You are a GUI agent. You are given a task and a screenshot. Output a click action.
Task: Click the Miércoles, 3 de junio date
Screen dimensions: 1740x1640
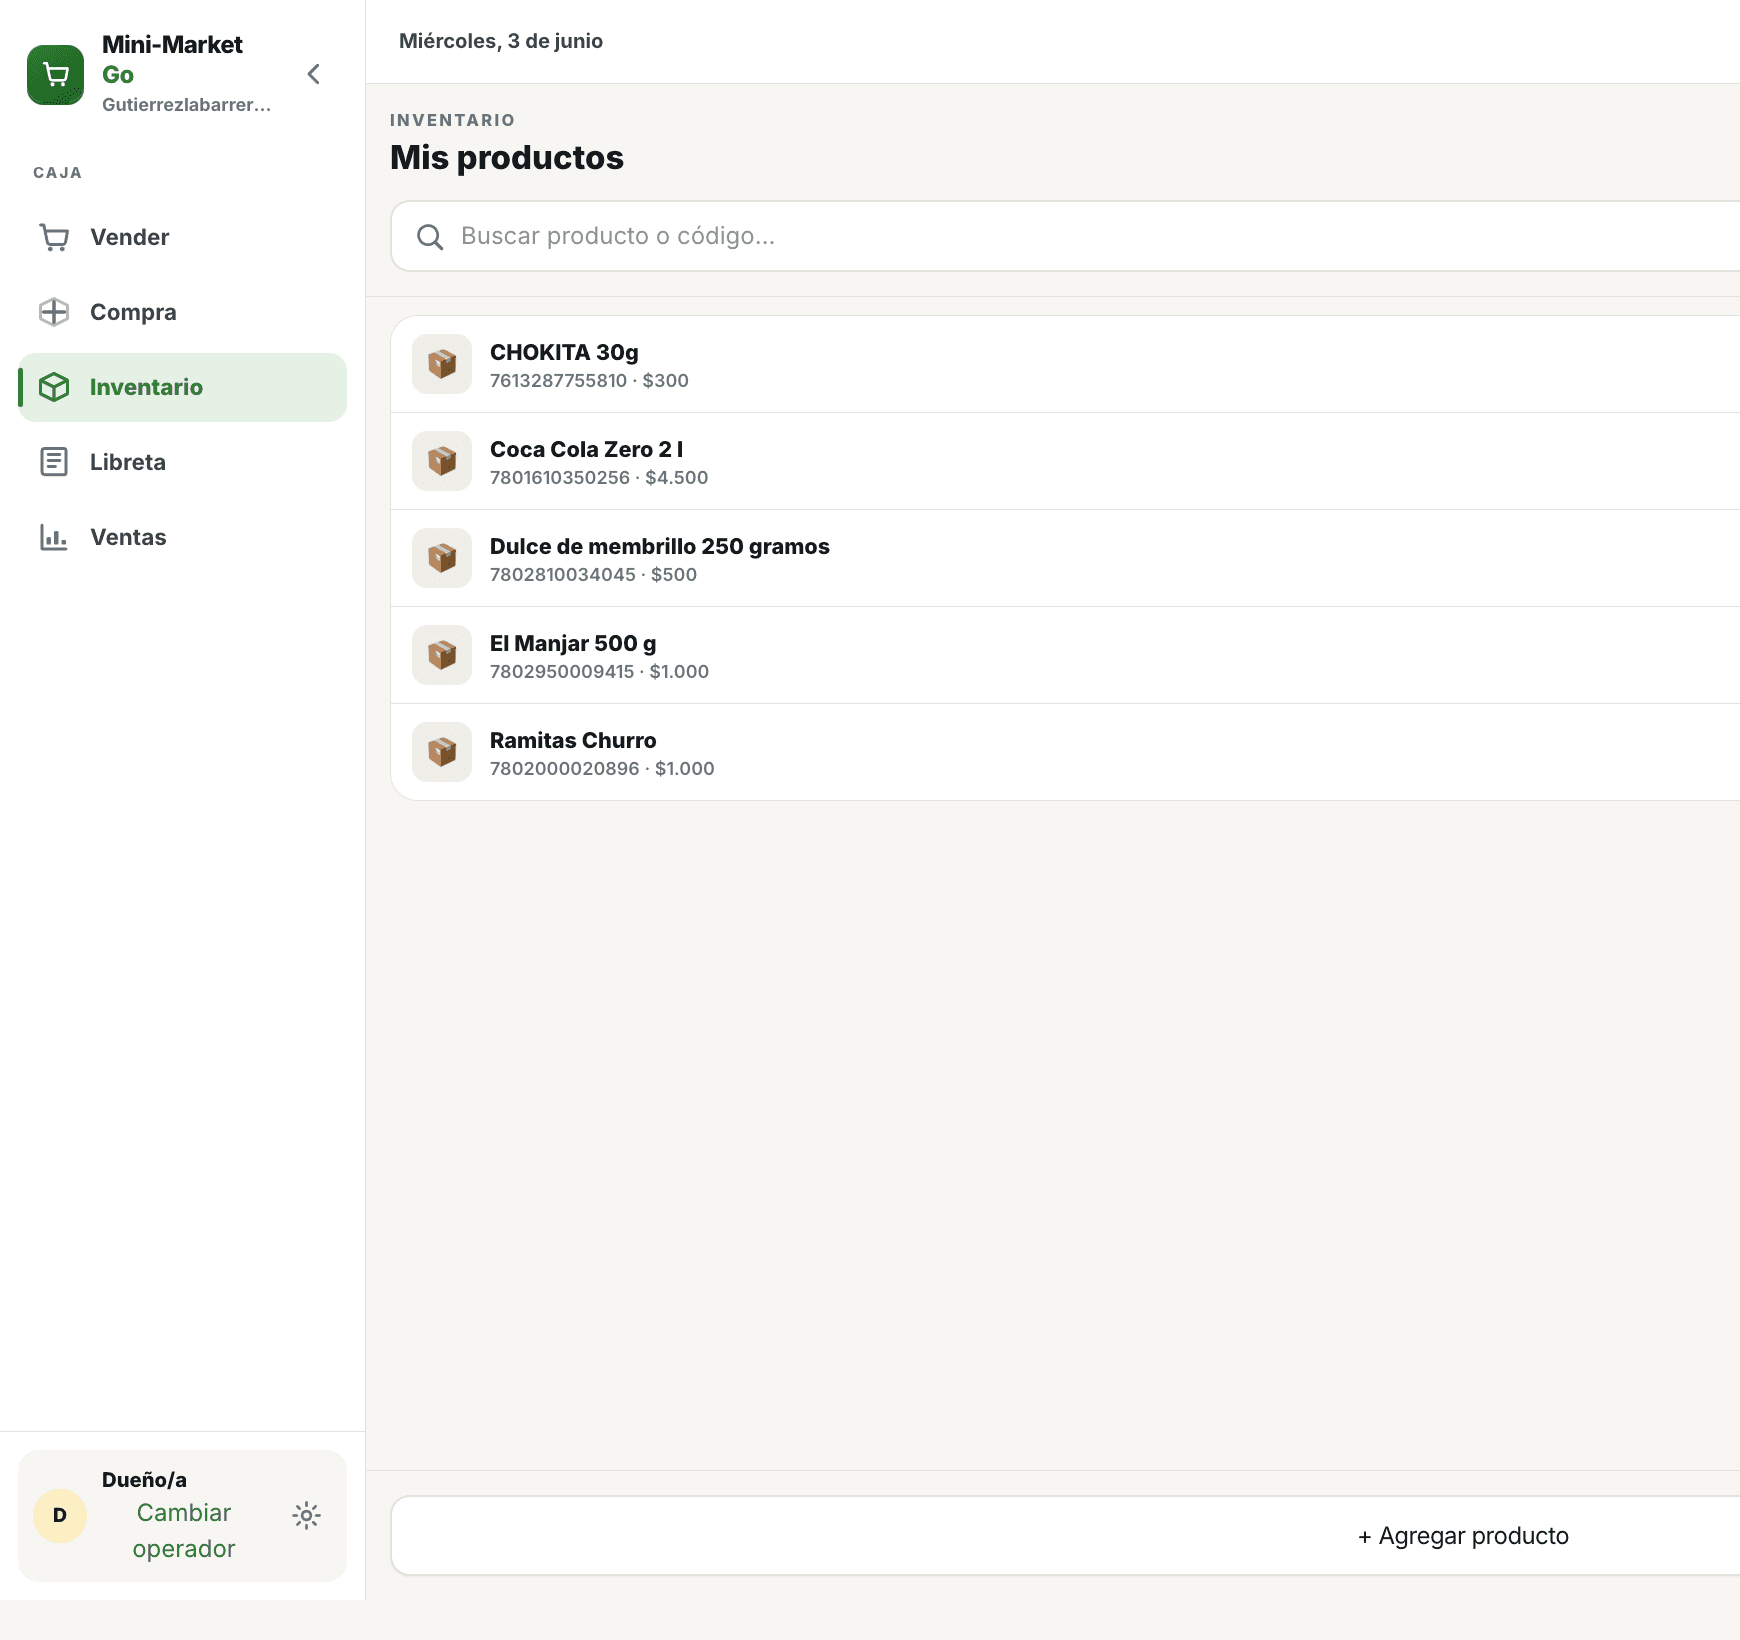click(501, 41)
